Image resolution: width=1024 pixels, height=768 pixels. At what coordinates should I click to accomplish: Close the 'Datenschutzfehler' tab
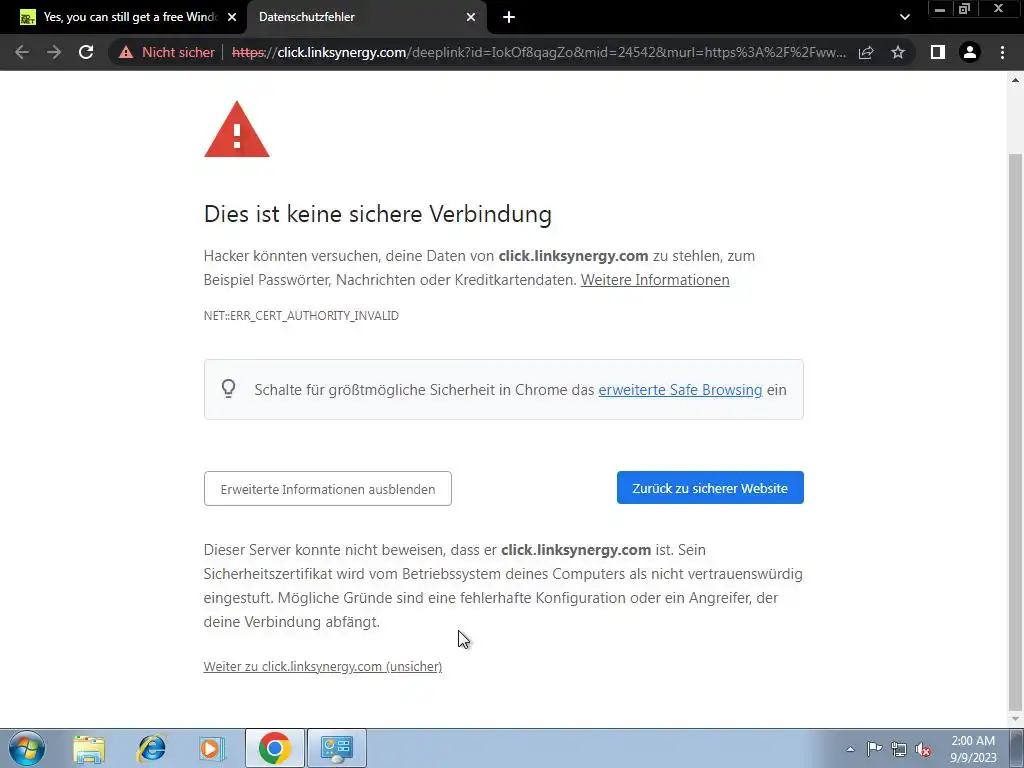(x=471, y=17)
